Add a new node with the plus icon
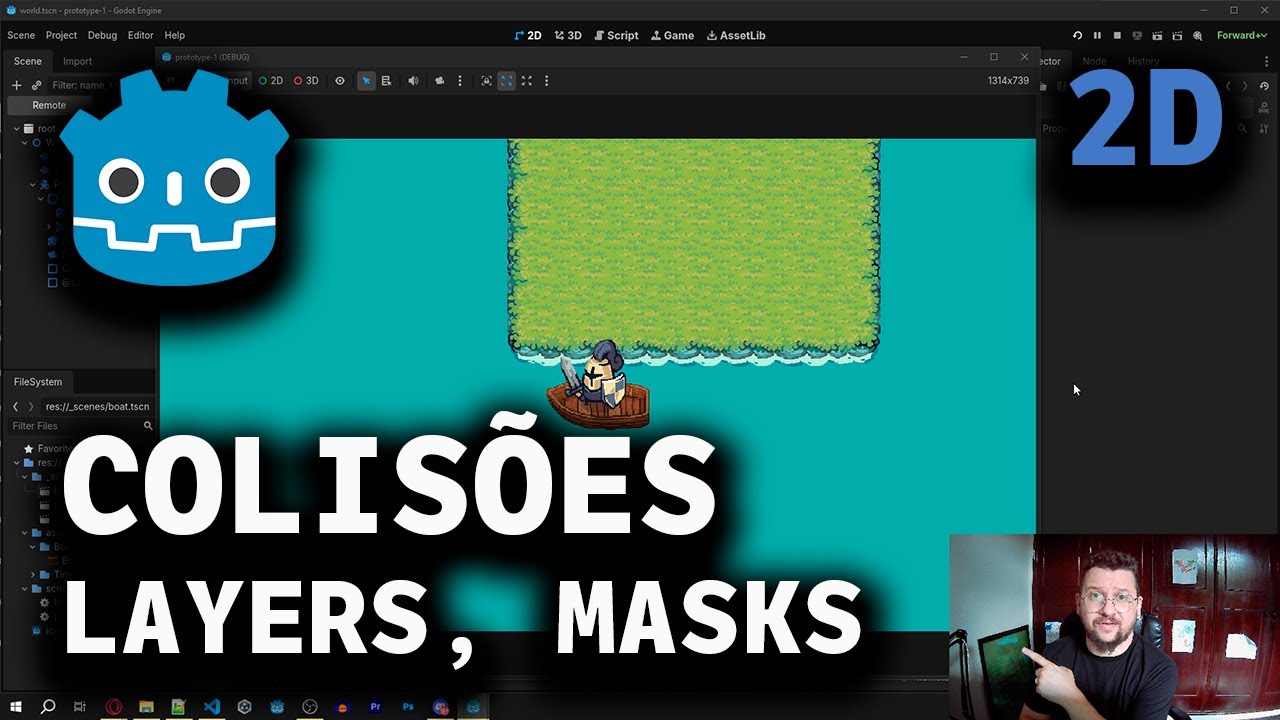1280x720 pixels. [16, 85]
